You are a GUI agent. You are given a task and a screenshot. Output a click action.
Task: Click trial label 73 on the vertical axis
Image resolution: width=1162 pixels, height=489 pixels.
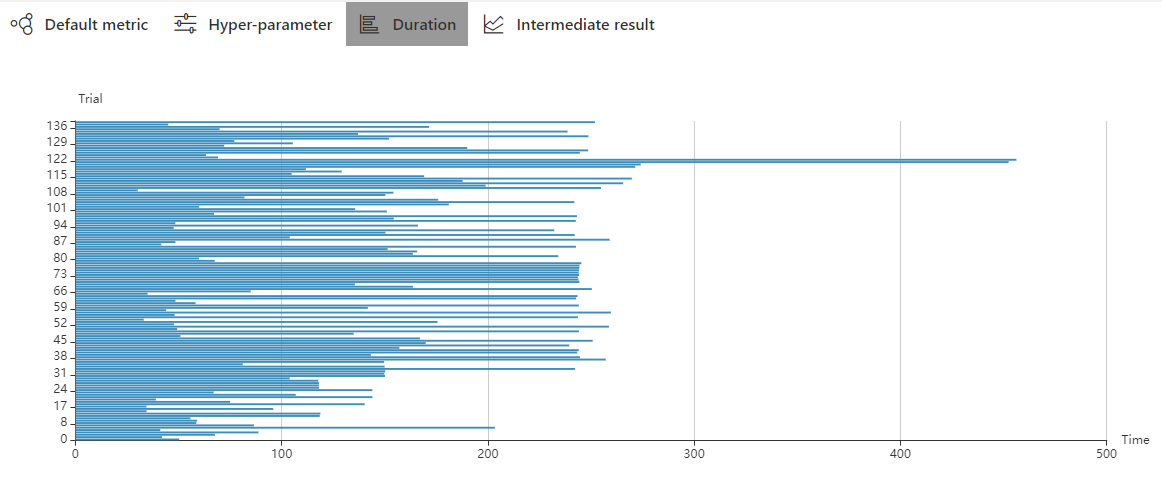click(x=60, y=274)
